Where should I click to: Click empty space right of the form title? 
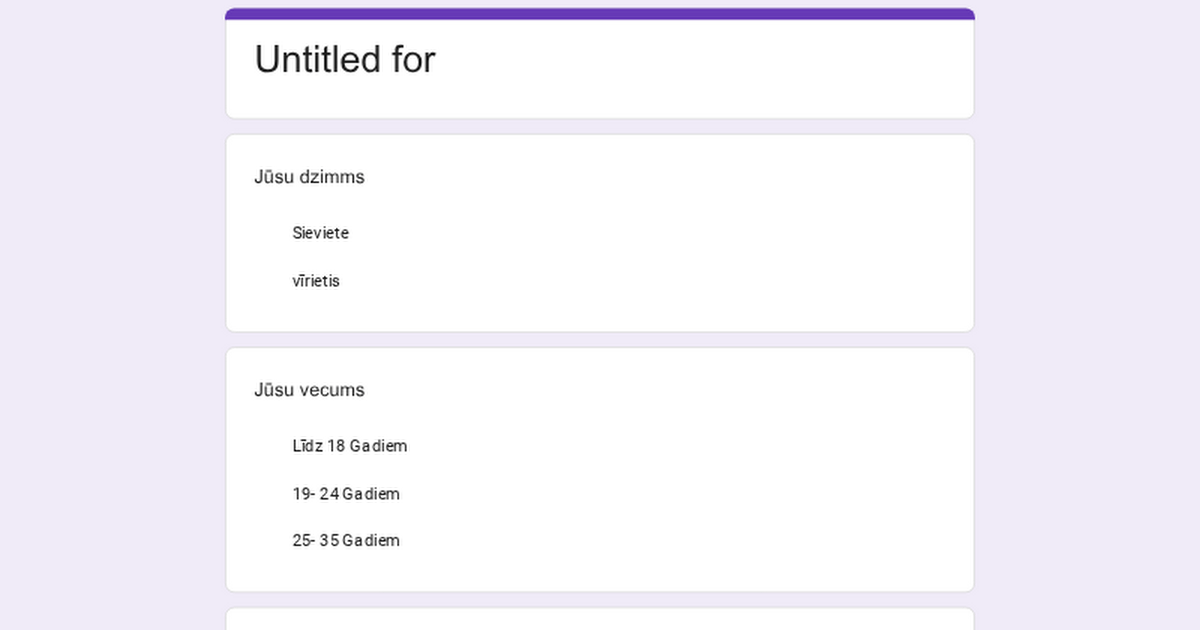700,60
